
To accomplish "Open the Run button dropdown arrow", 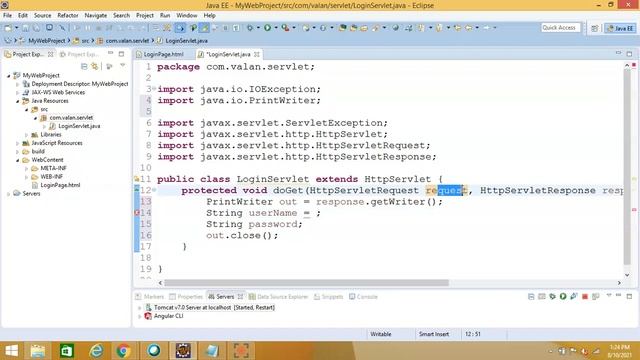I will pyautogui.click(x=276, y=28).
